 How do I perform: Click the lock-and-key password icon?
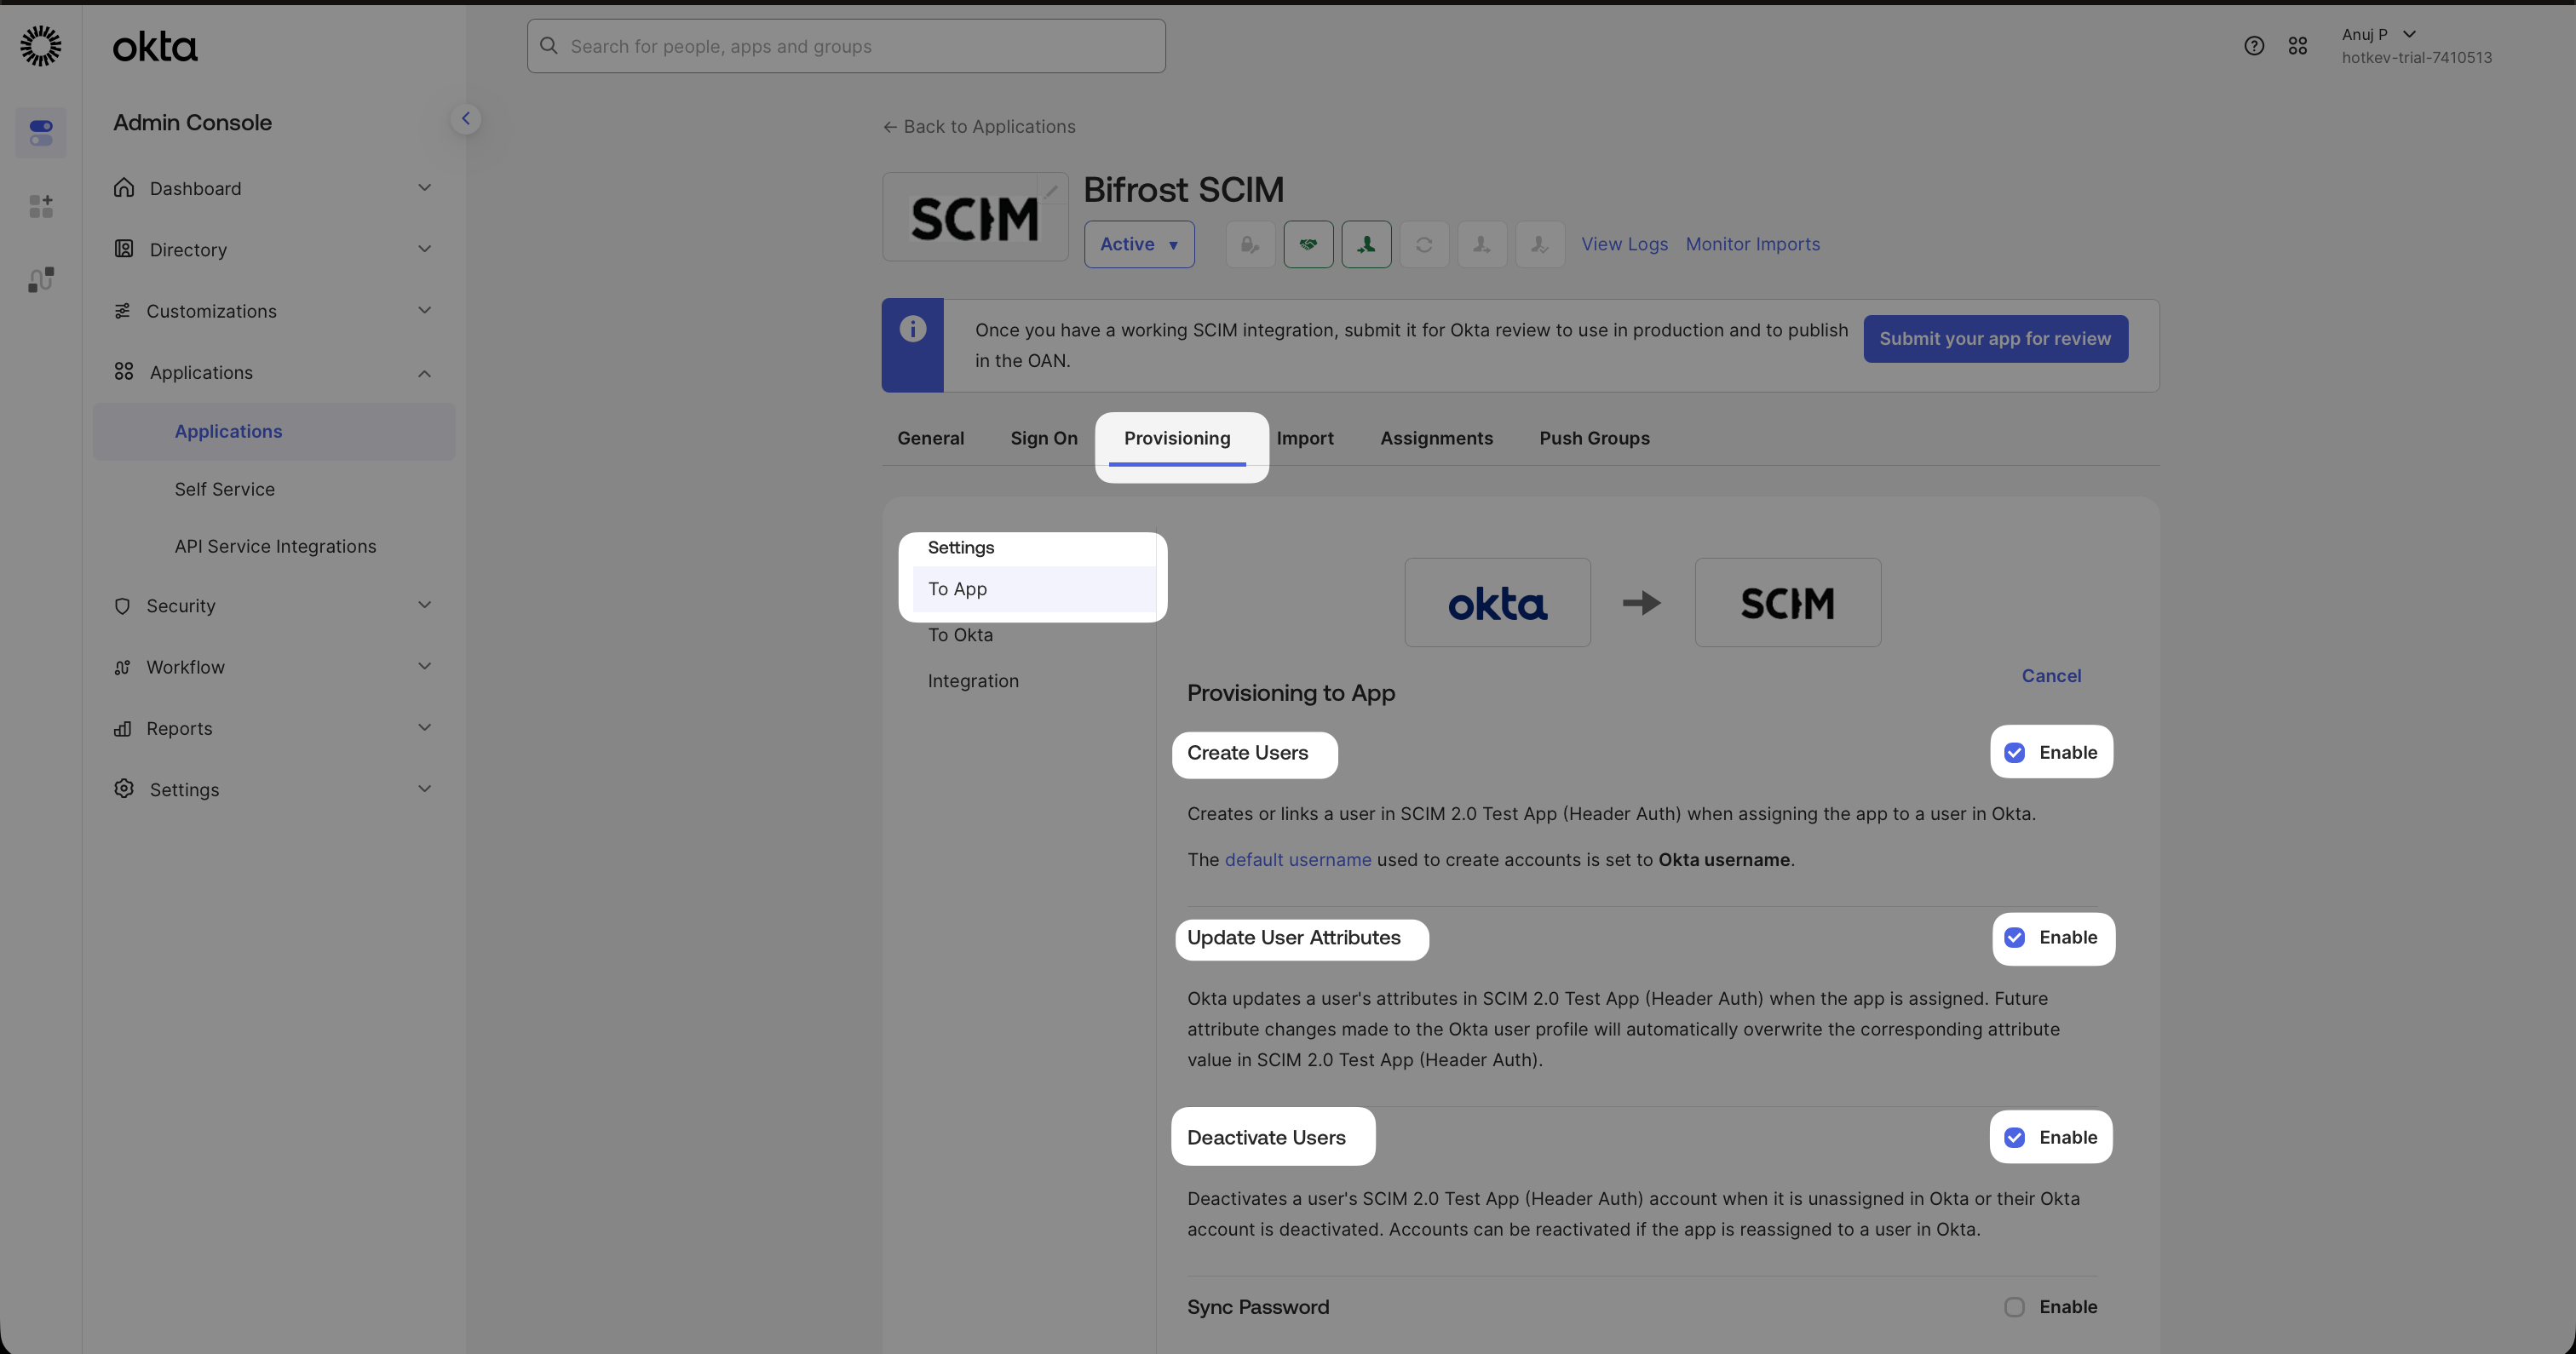pos(1250,244)
